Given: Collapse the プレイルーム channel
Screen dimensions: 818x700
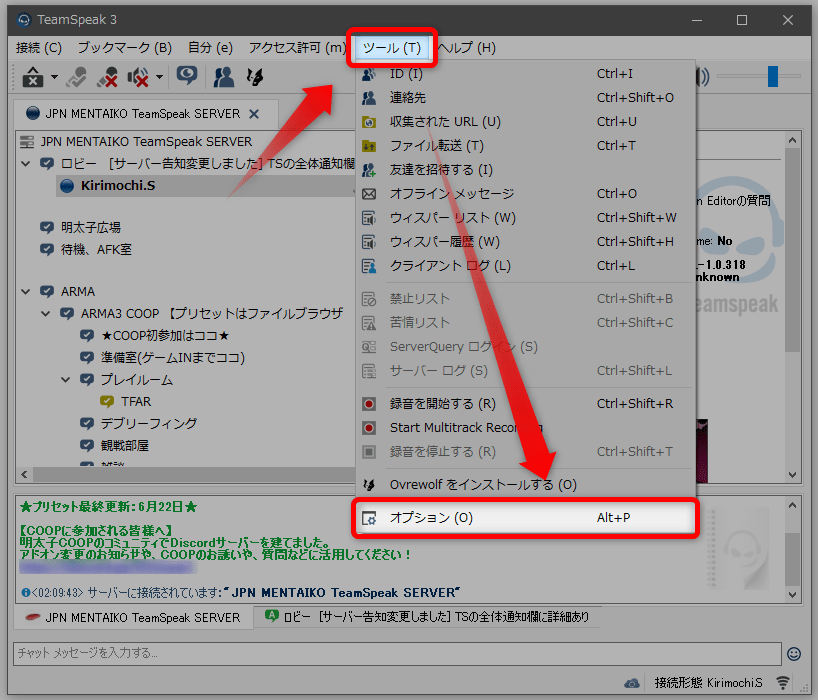Looking at the screenshot, I should pyautogui.click(x=66, y=380).
